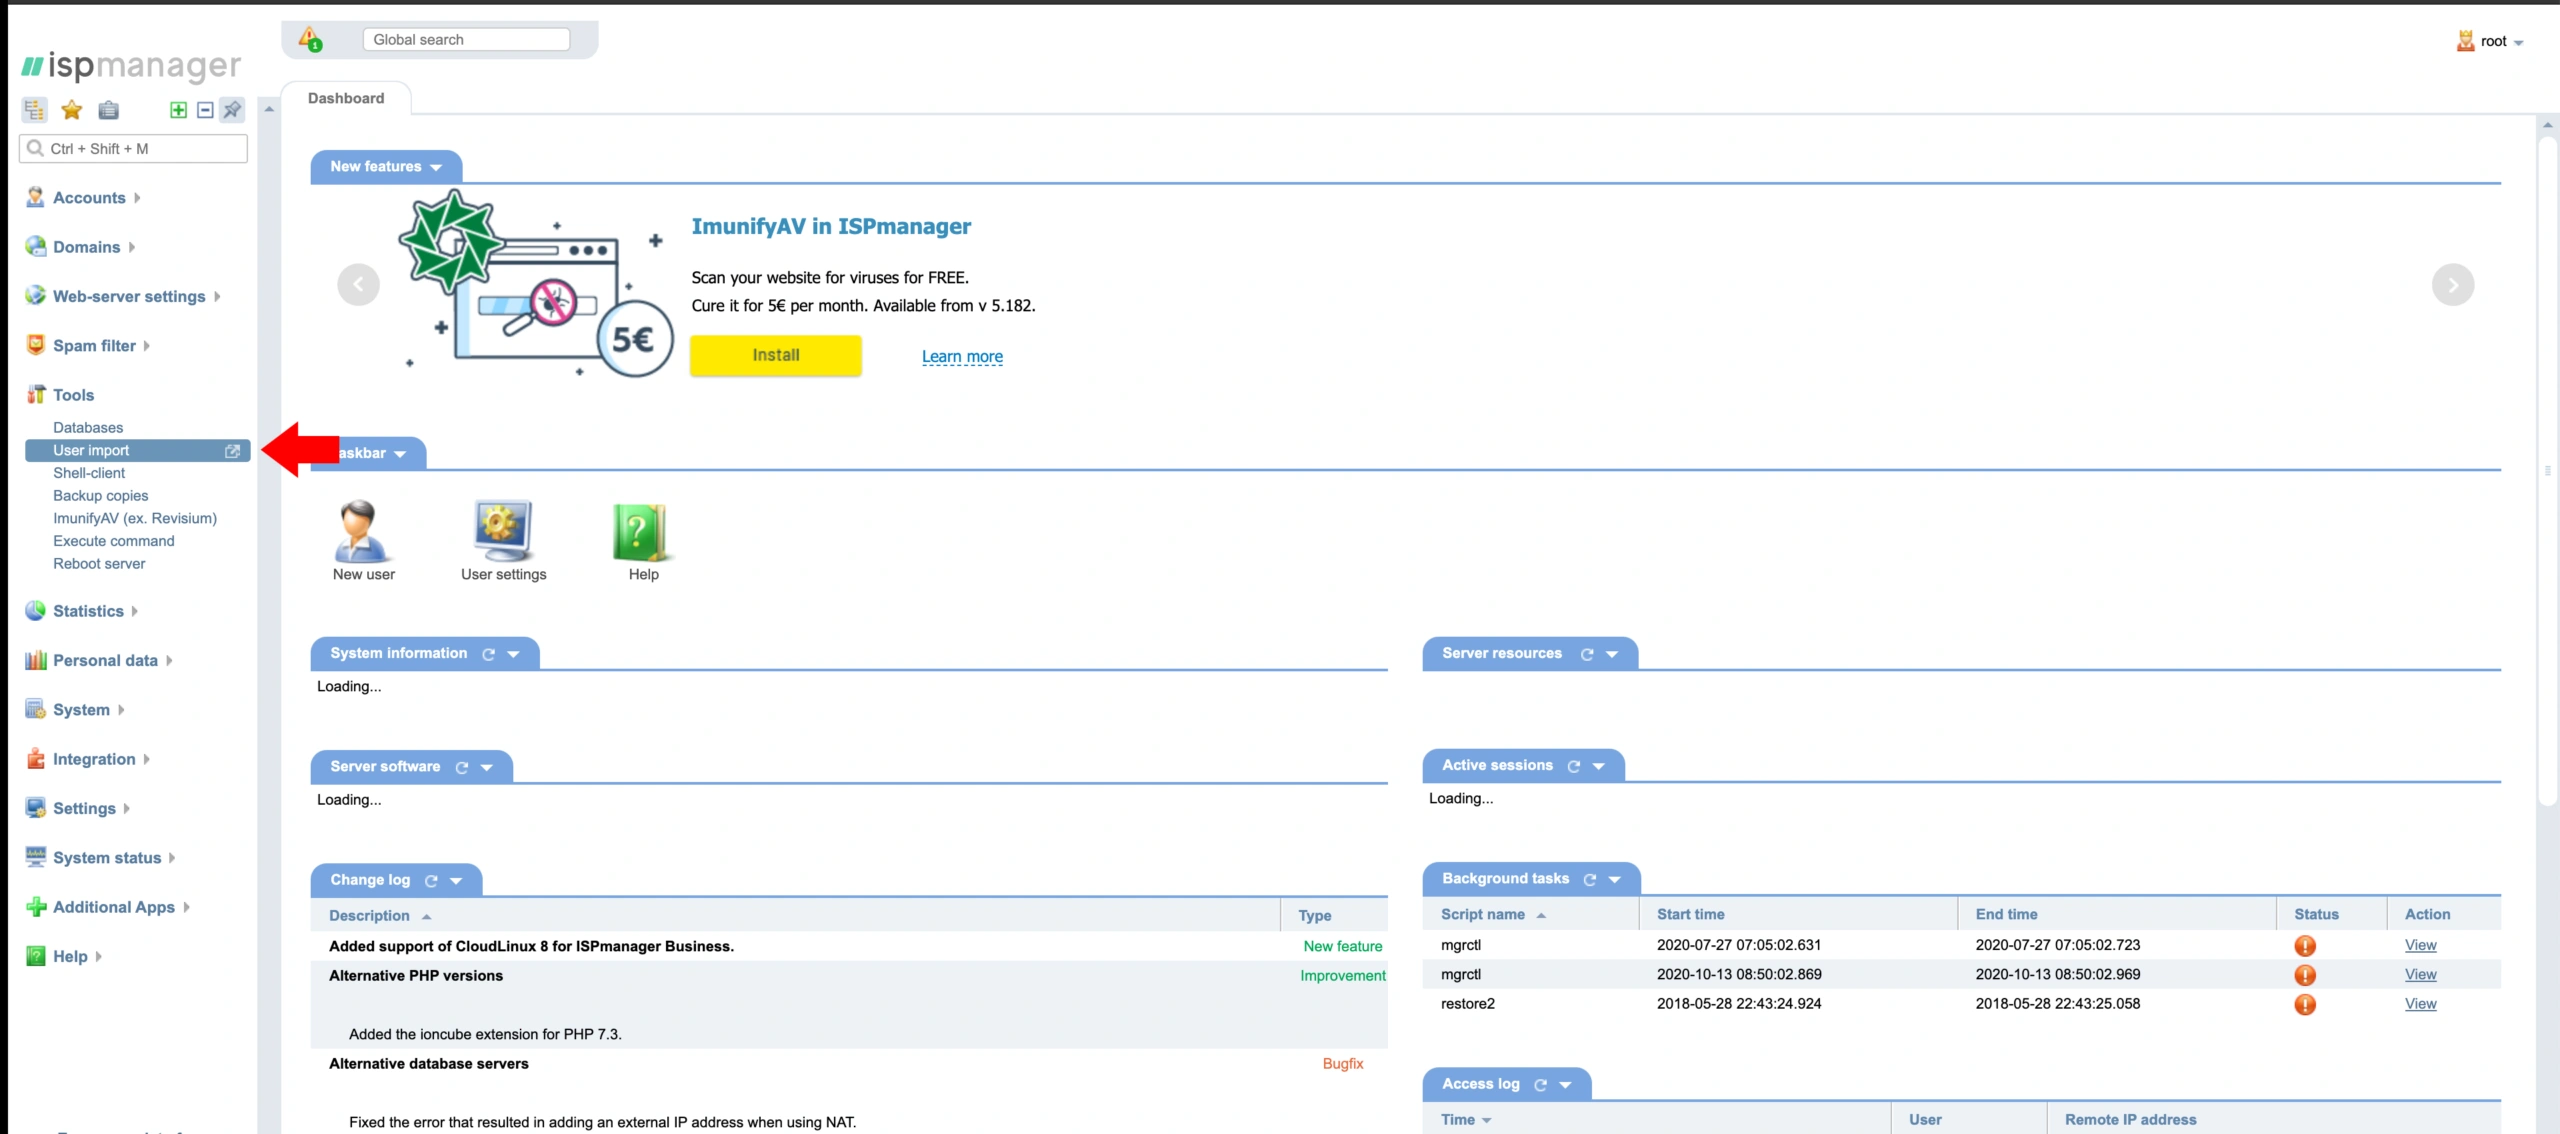2560x1134 pixels.
Task: Click the root user avatar icon
Action: [x=2465, y=41]
